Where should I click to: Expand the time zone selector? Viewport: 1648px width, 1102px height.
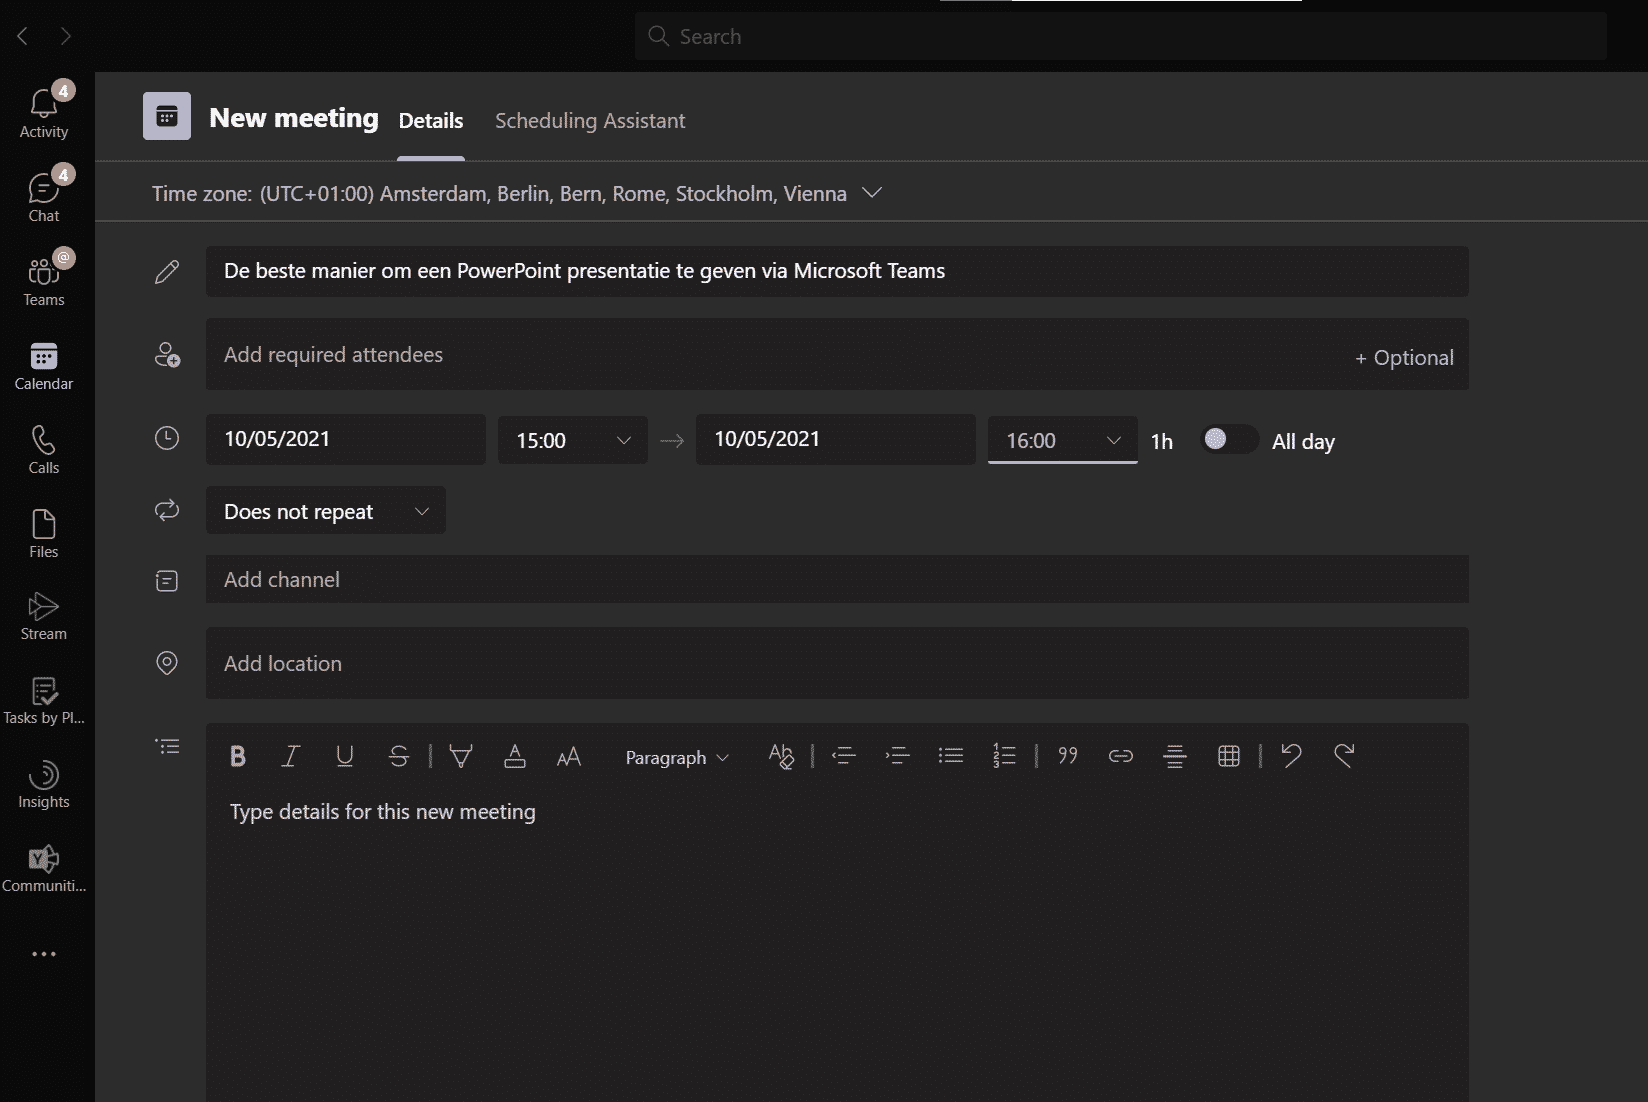pyautogui.click(x=872, y=193)
